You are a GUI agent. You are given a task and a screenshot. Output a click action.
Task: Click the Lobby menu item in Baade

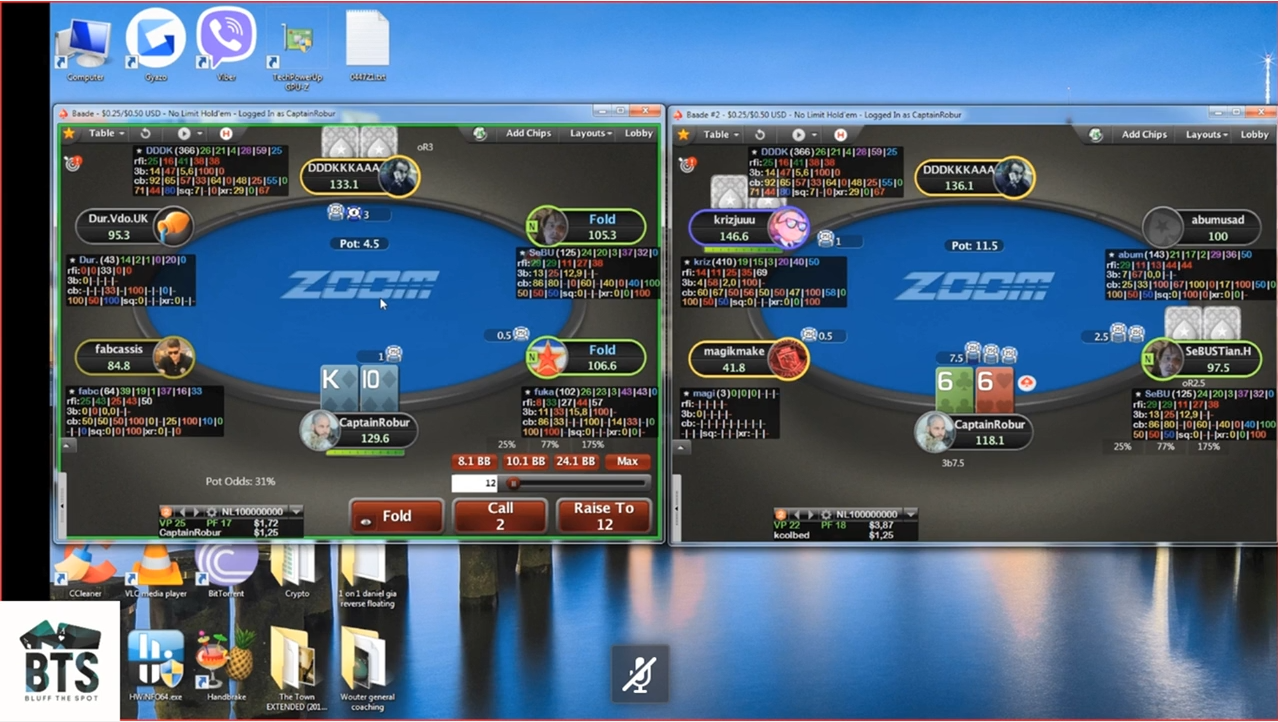click(x=639, y=133)
